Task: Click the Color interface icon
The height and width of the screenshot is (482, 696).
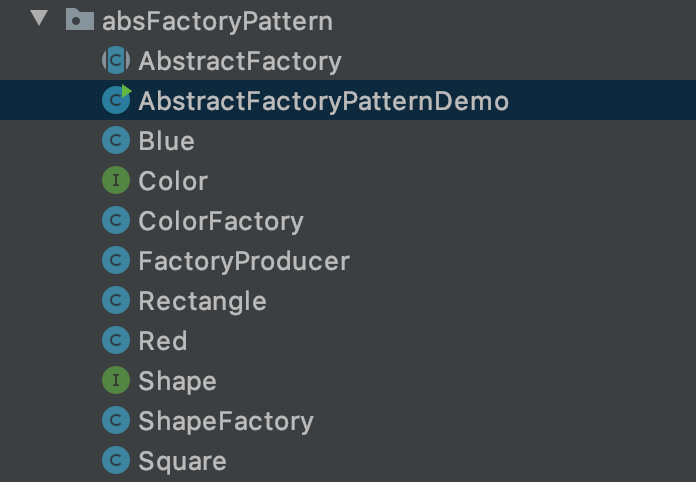Action: tap(116, 181)
